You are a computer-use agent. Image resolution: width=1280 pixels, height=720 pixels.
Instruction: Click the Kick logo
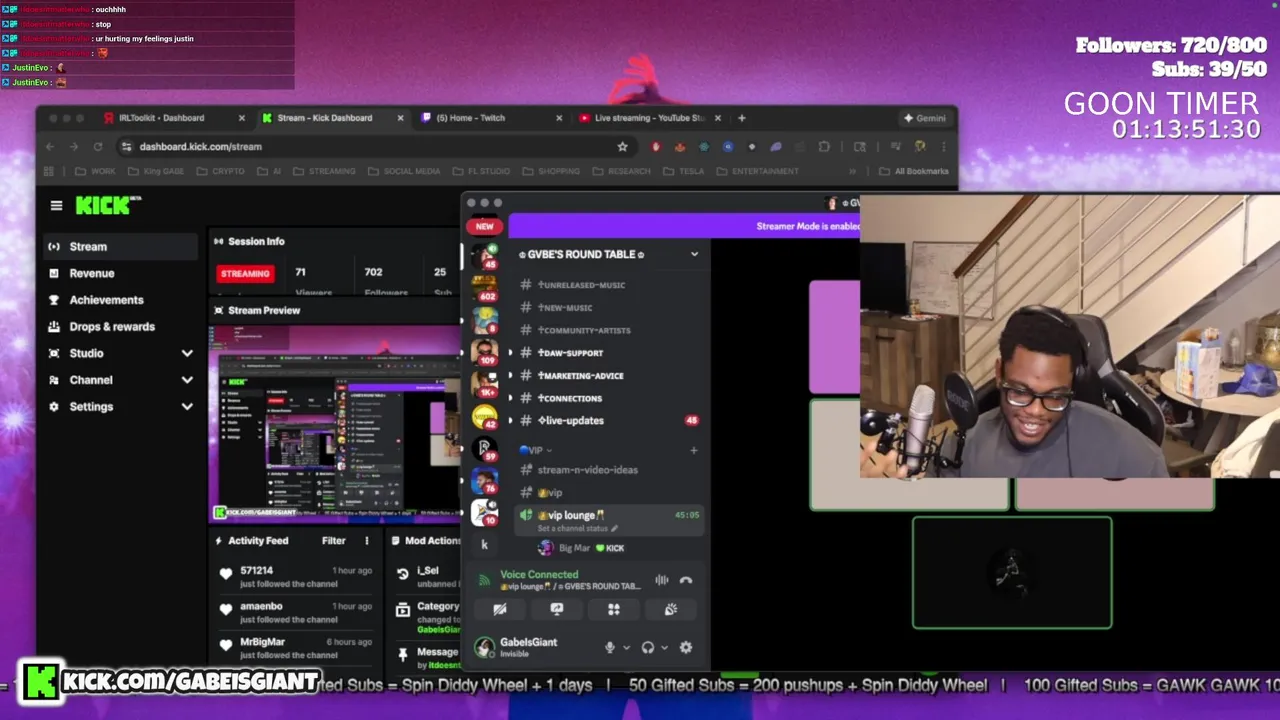108,206
